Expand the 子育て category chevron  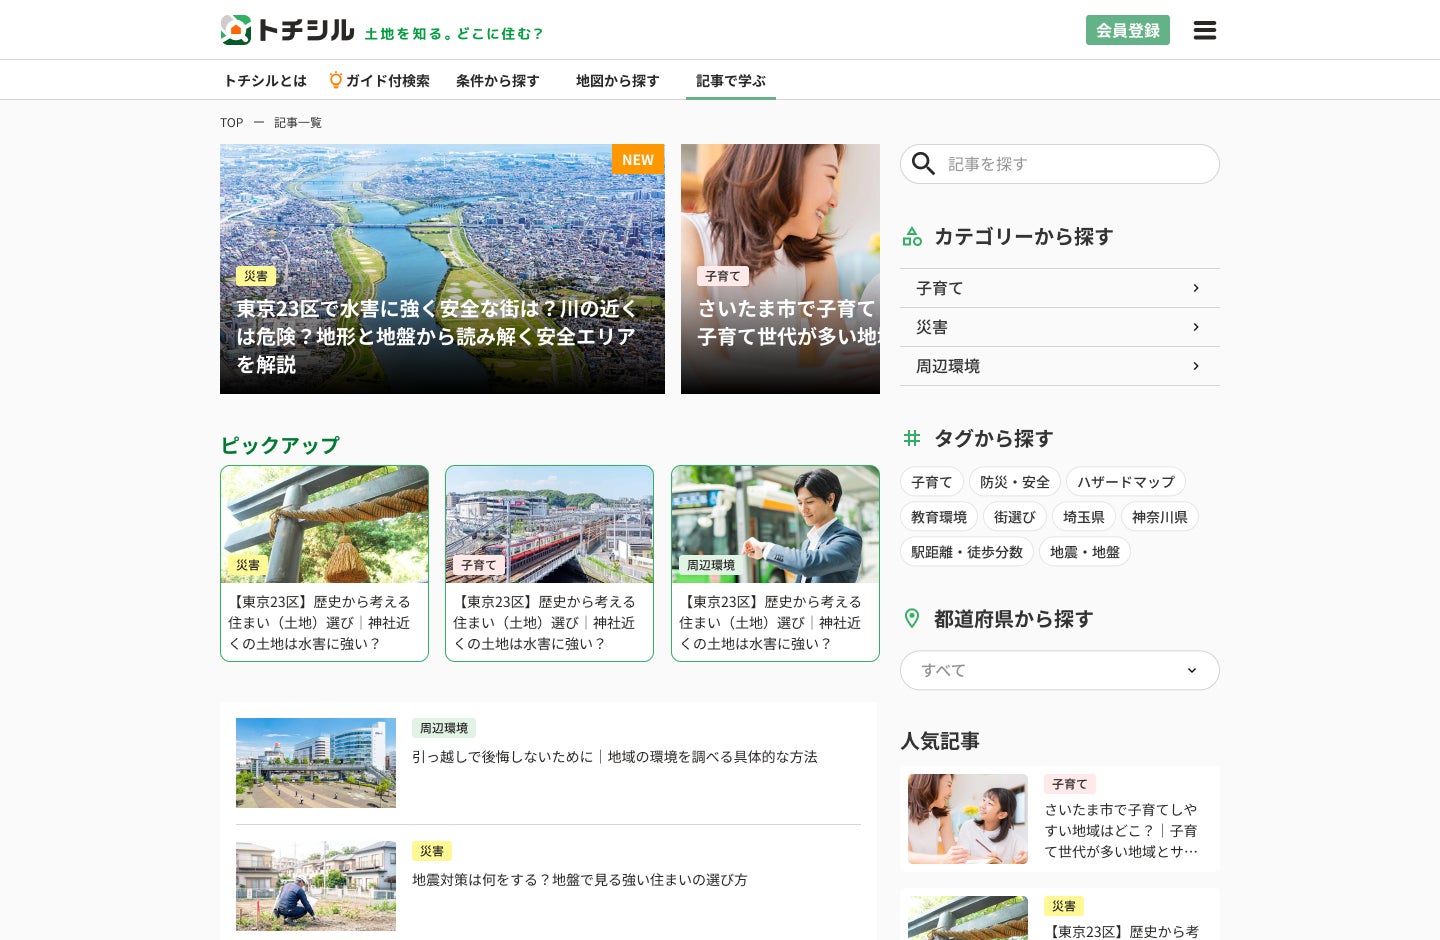click(1196, 288)
